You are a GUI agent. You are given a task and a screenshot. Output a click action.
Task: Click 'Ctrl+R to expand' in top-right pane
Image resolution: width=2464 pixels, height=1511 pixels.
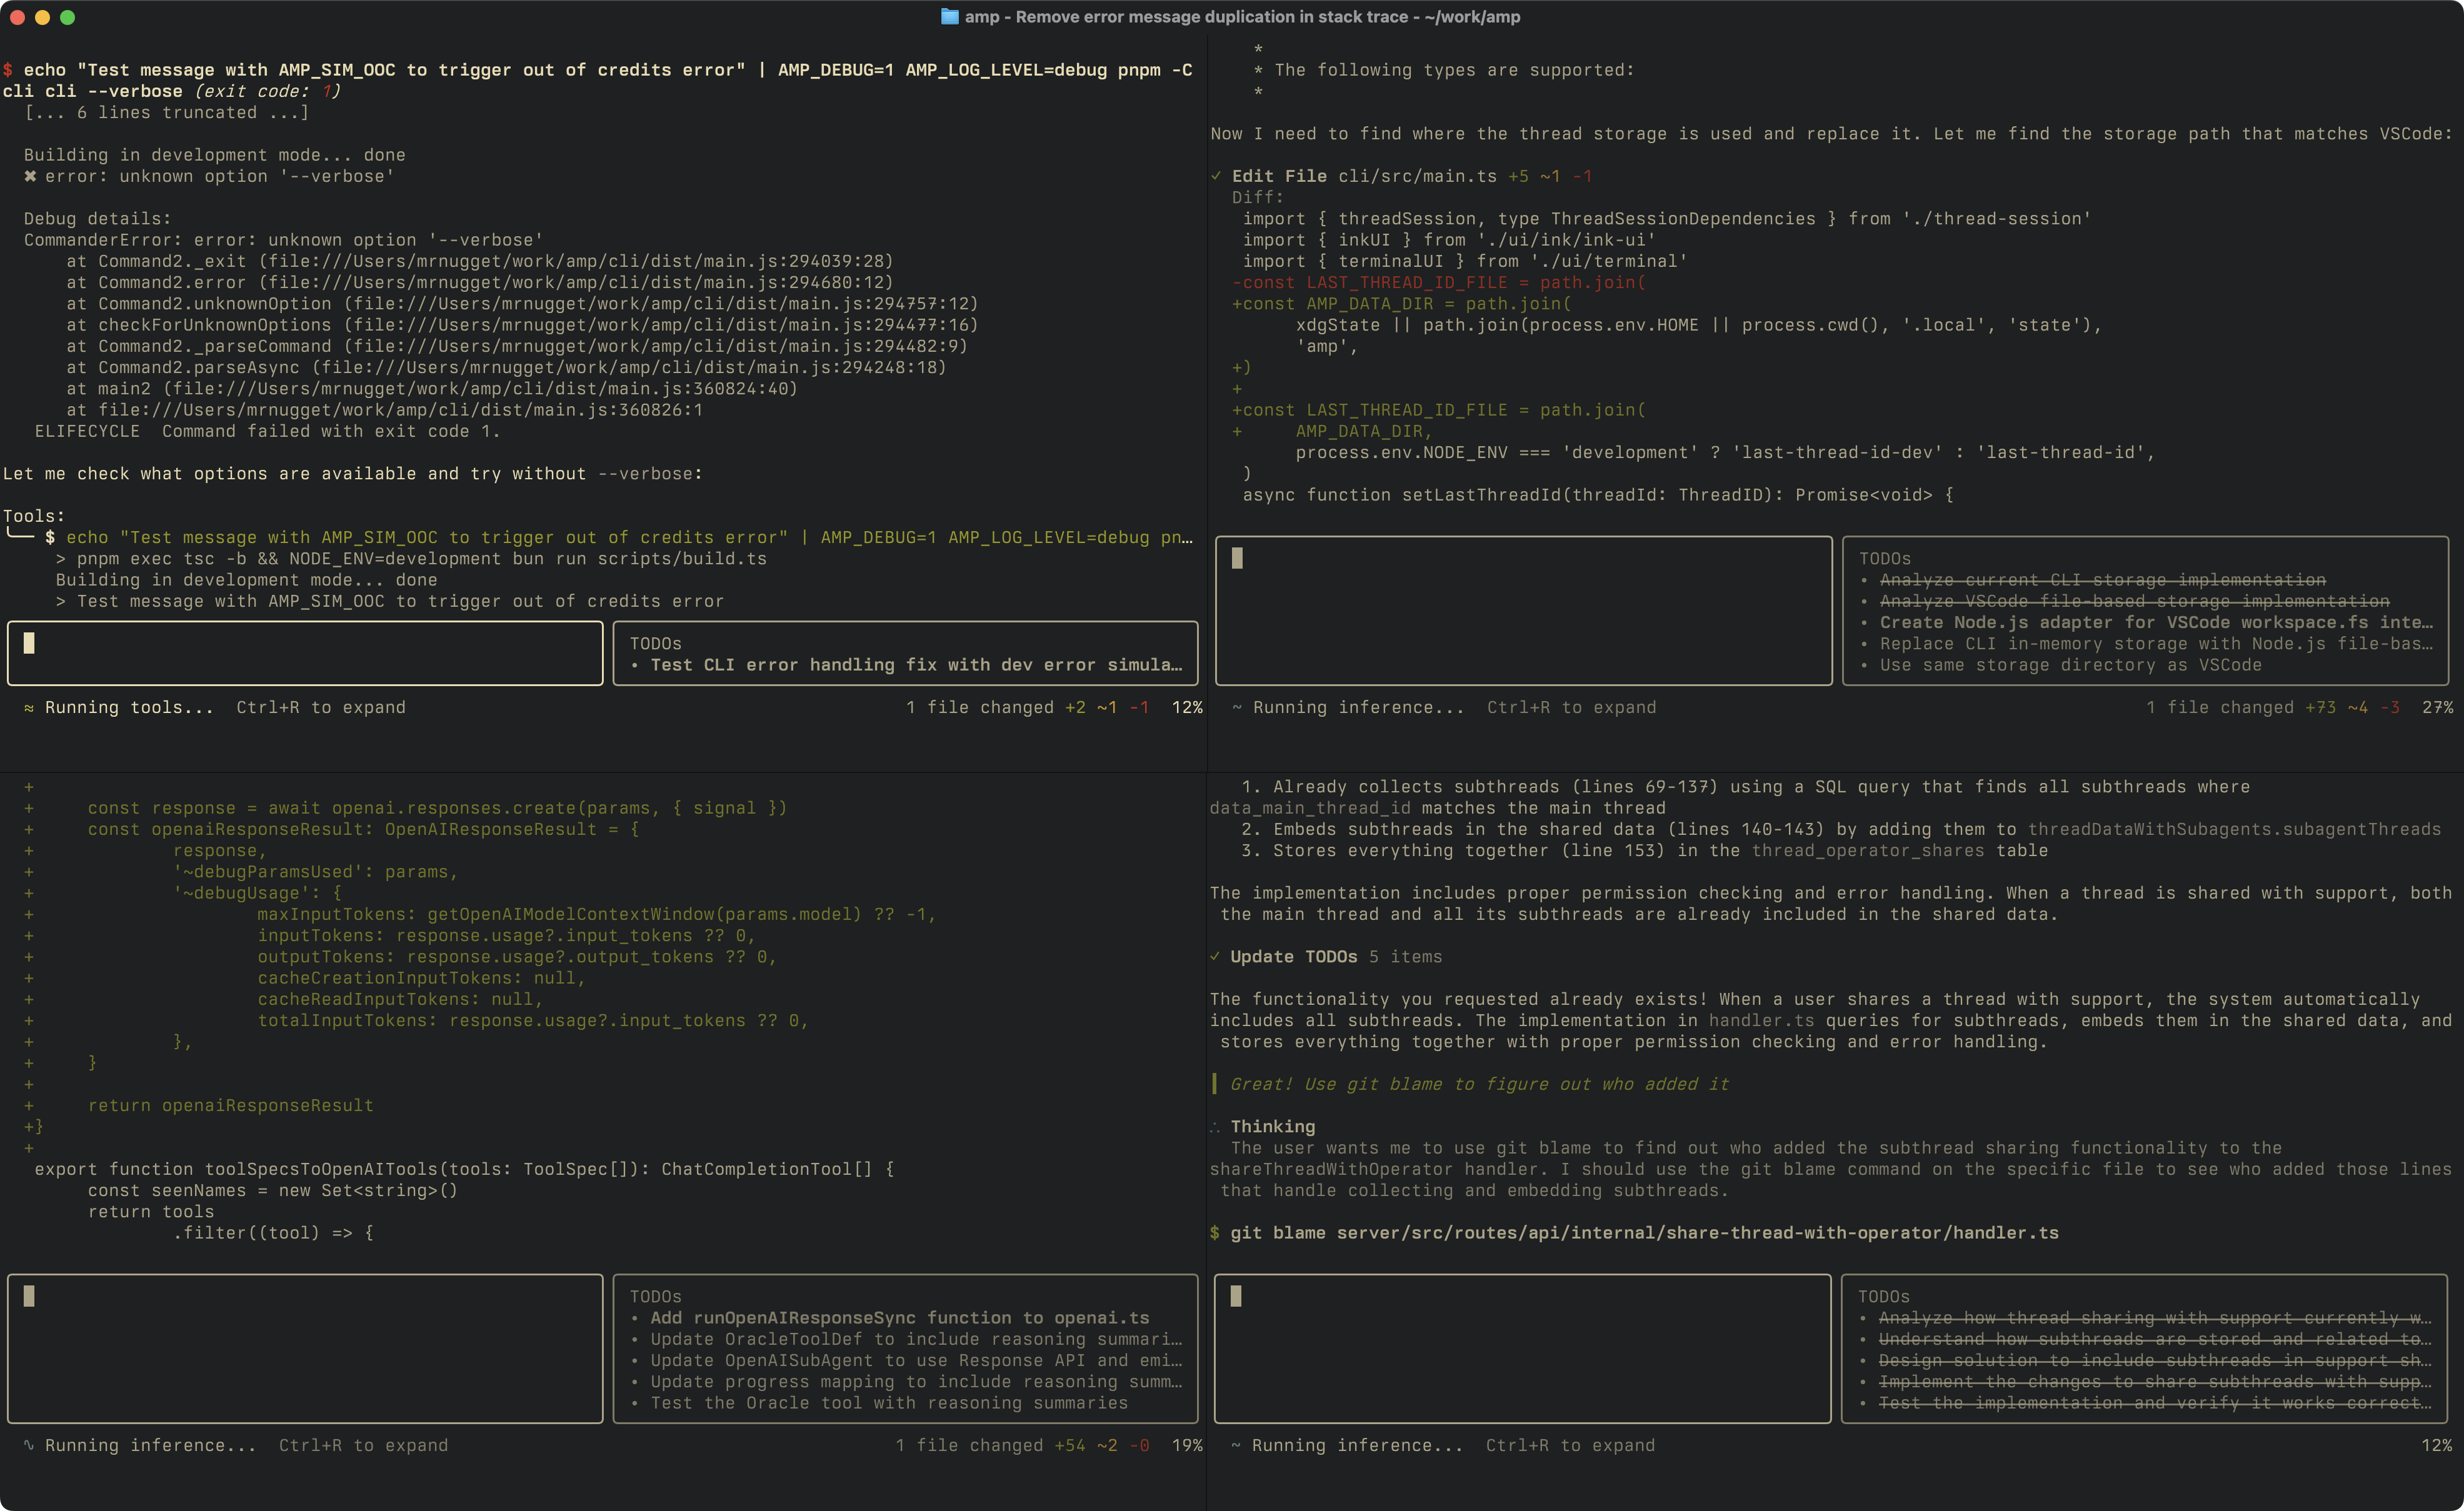(1571, 707)
